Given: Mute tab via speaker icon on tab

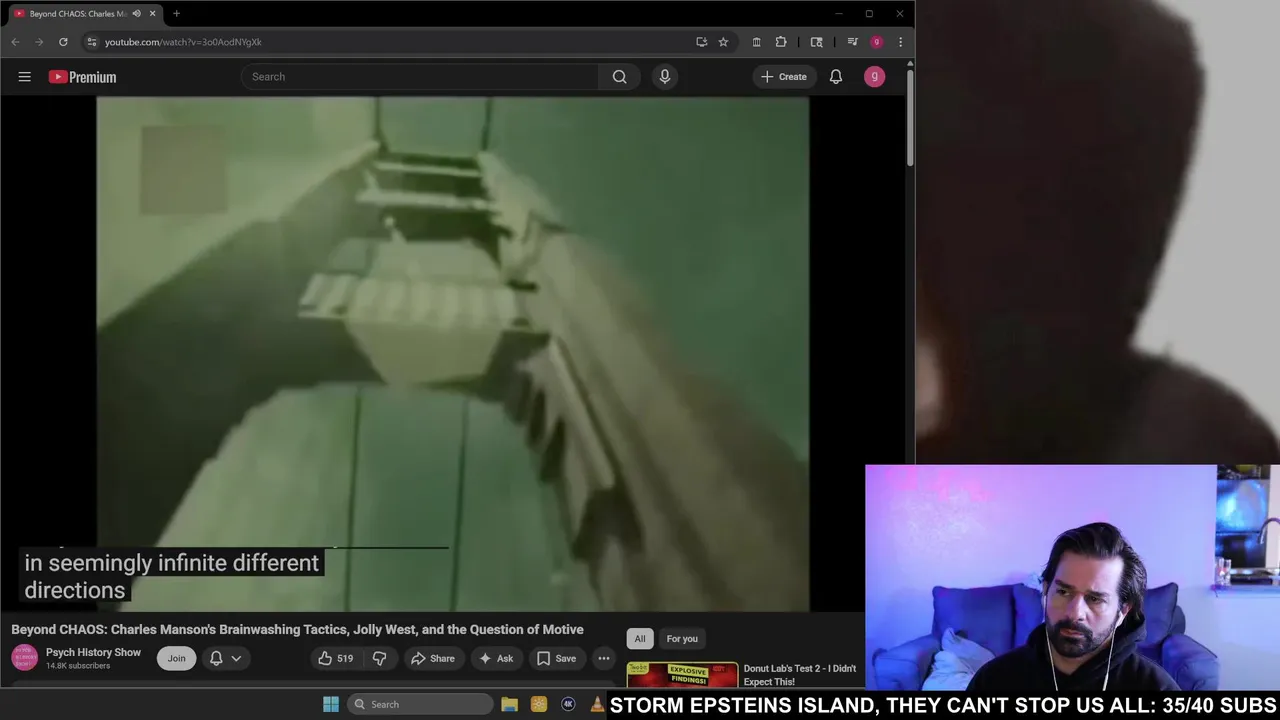Looking at the screenshot, I should [136, 14].
